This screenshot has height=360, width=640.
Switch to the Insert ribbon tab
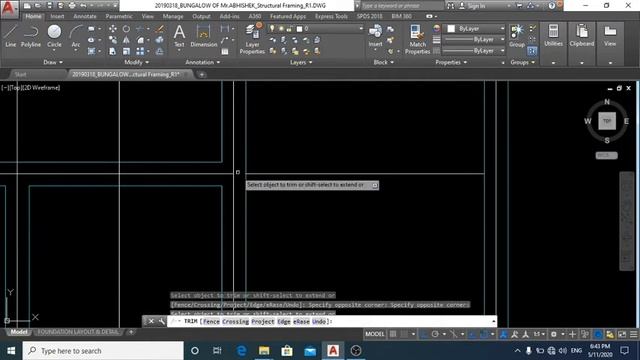(57, 16)
